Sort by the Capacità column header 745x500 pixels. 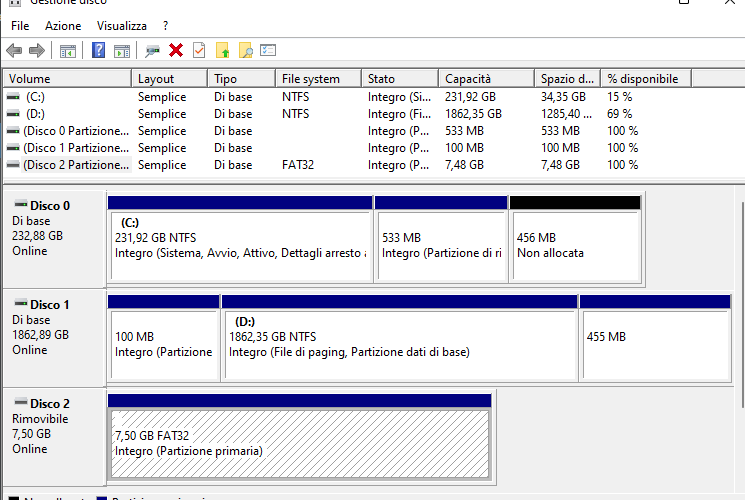[x=487, y=78]
